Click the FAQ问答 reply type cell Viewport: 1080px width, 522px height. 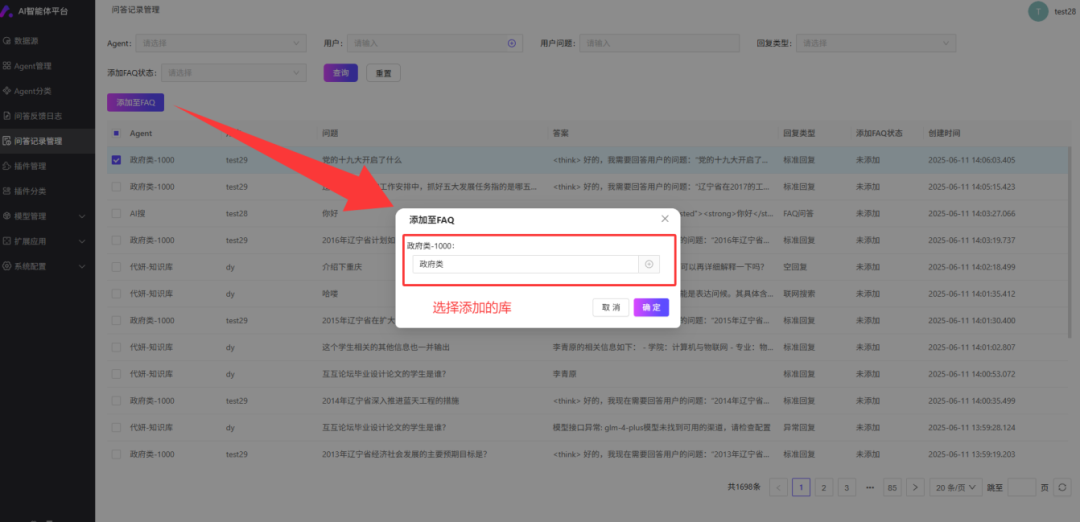(798, 213)
